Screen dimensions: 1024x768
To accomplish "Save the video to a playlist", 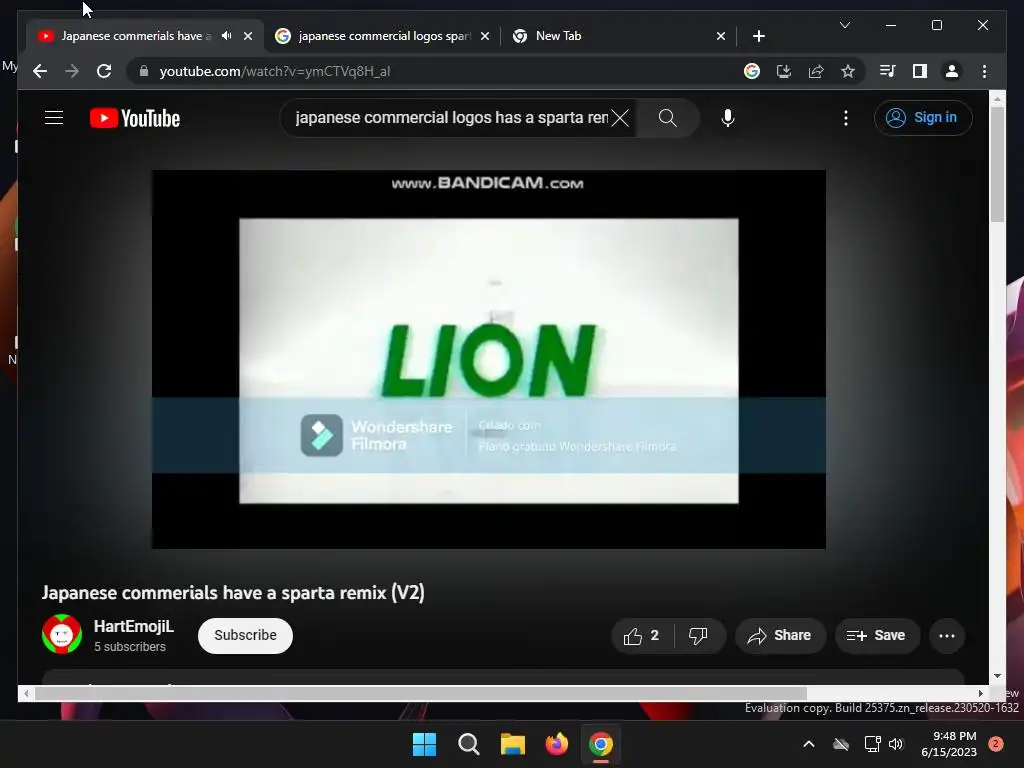I will coord(877,636).
